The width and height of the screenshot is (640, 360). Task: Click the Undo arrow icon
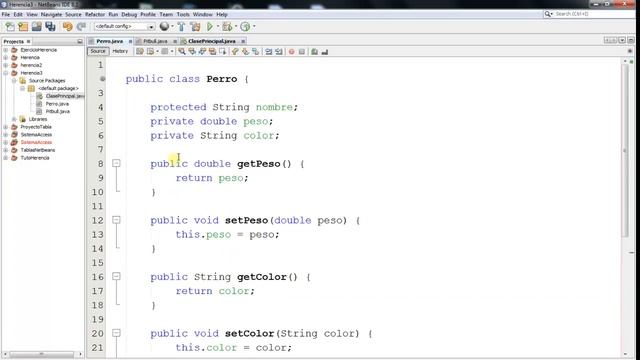tap(68, 27)
